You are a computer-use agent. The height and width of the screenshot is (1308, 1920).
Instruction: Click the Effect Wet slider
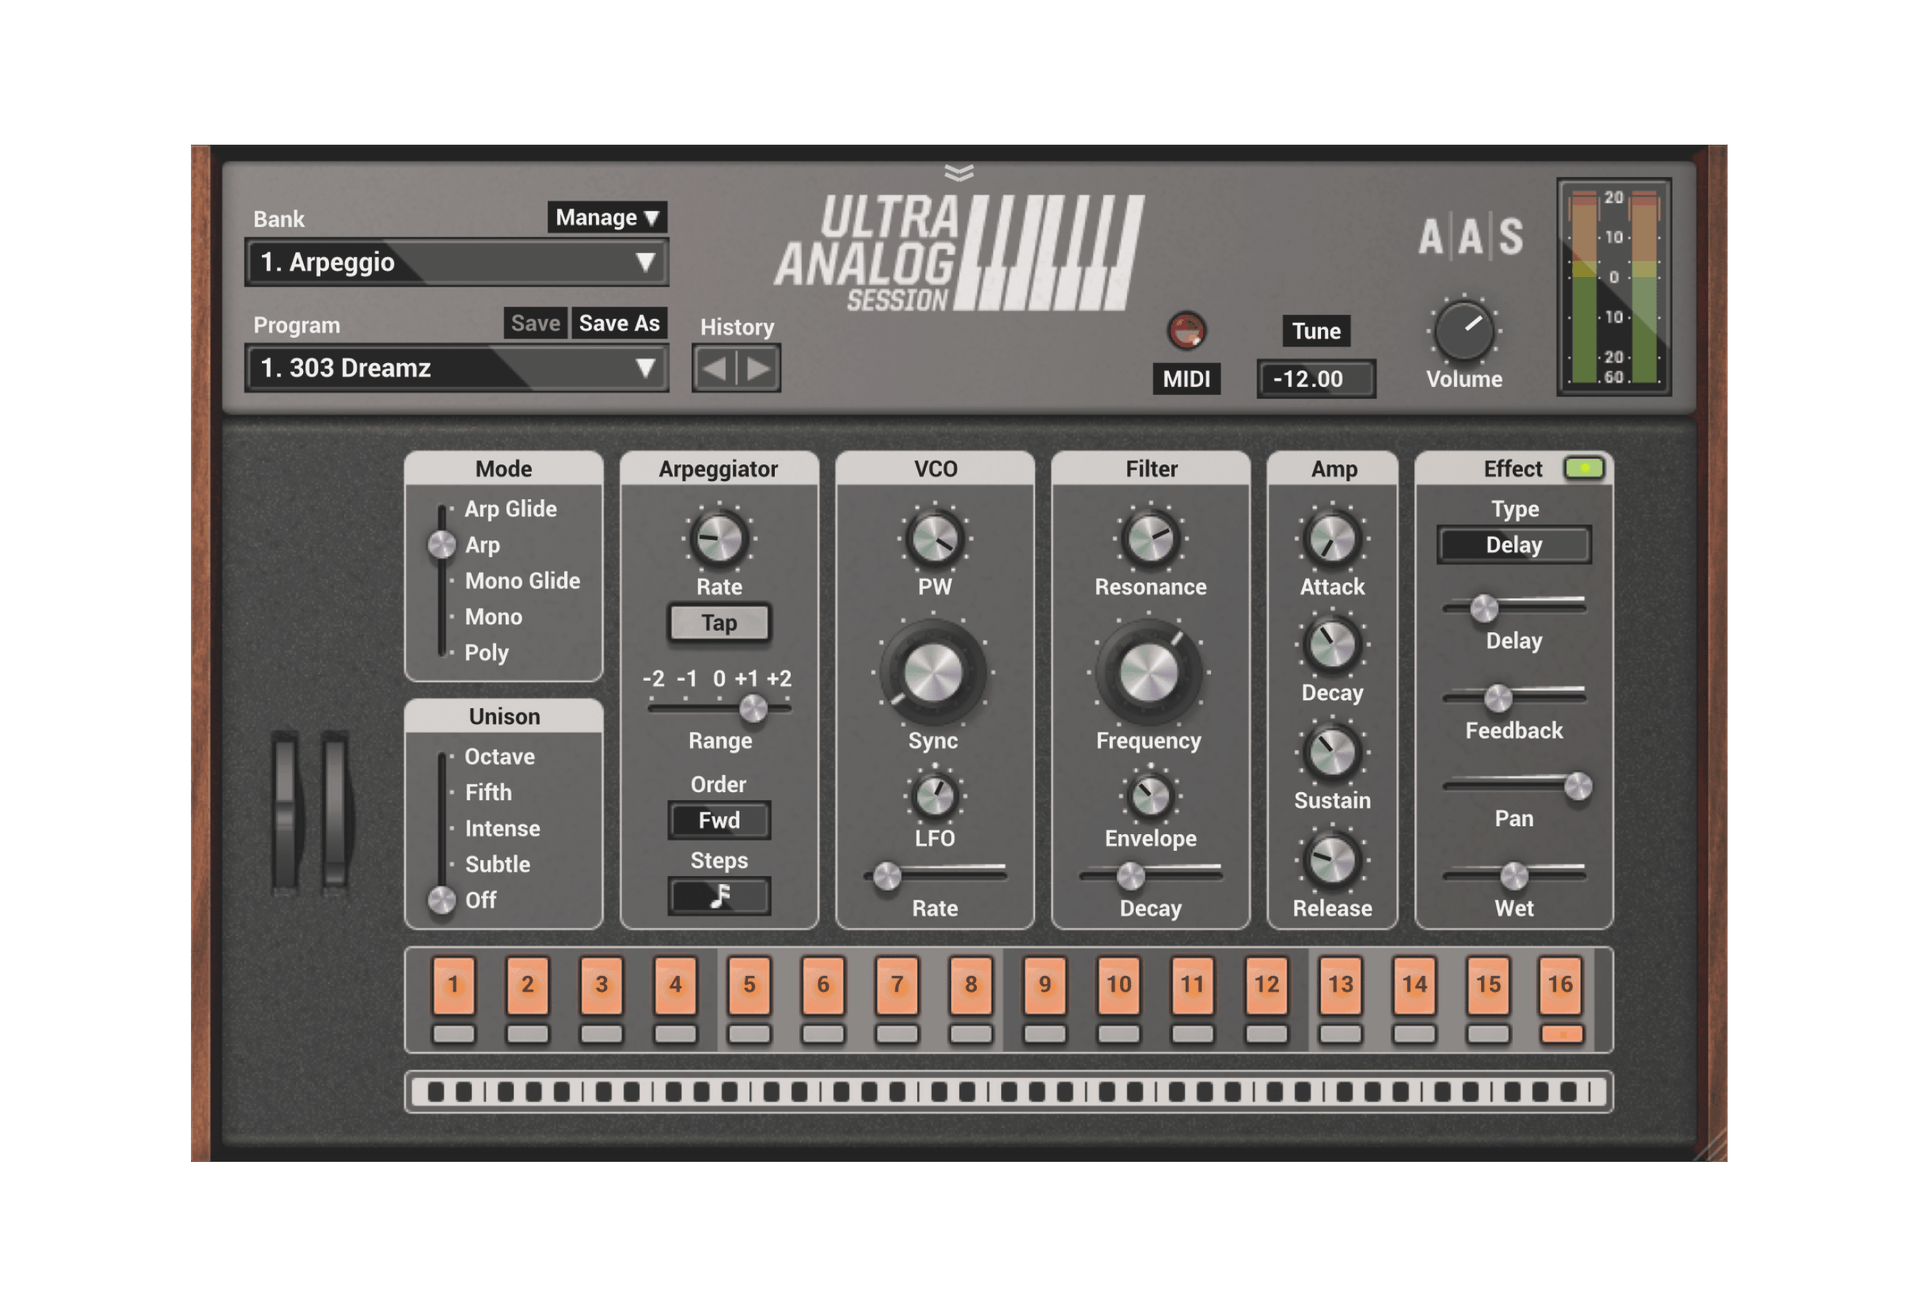pos(1514,876)
